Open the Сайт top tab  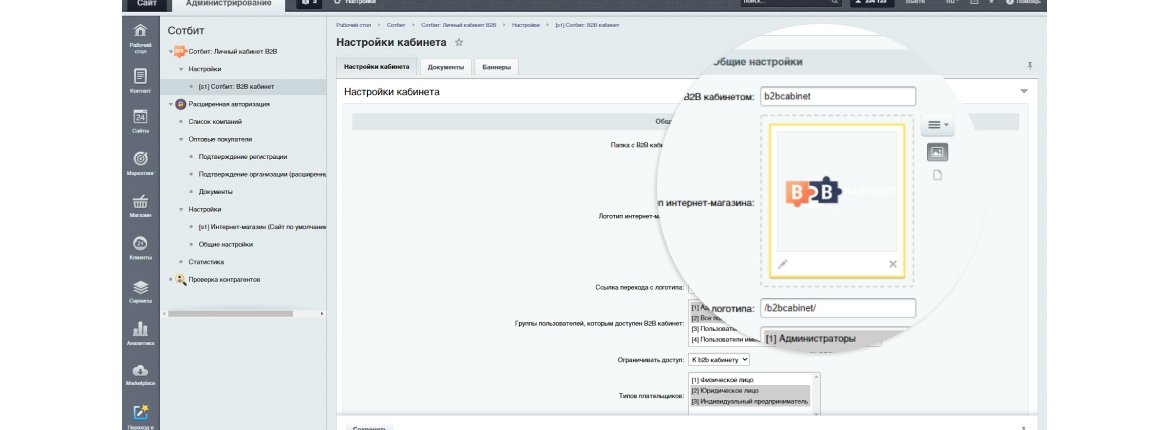click(x=146, y=4)
